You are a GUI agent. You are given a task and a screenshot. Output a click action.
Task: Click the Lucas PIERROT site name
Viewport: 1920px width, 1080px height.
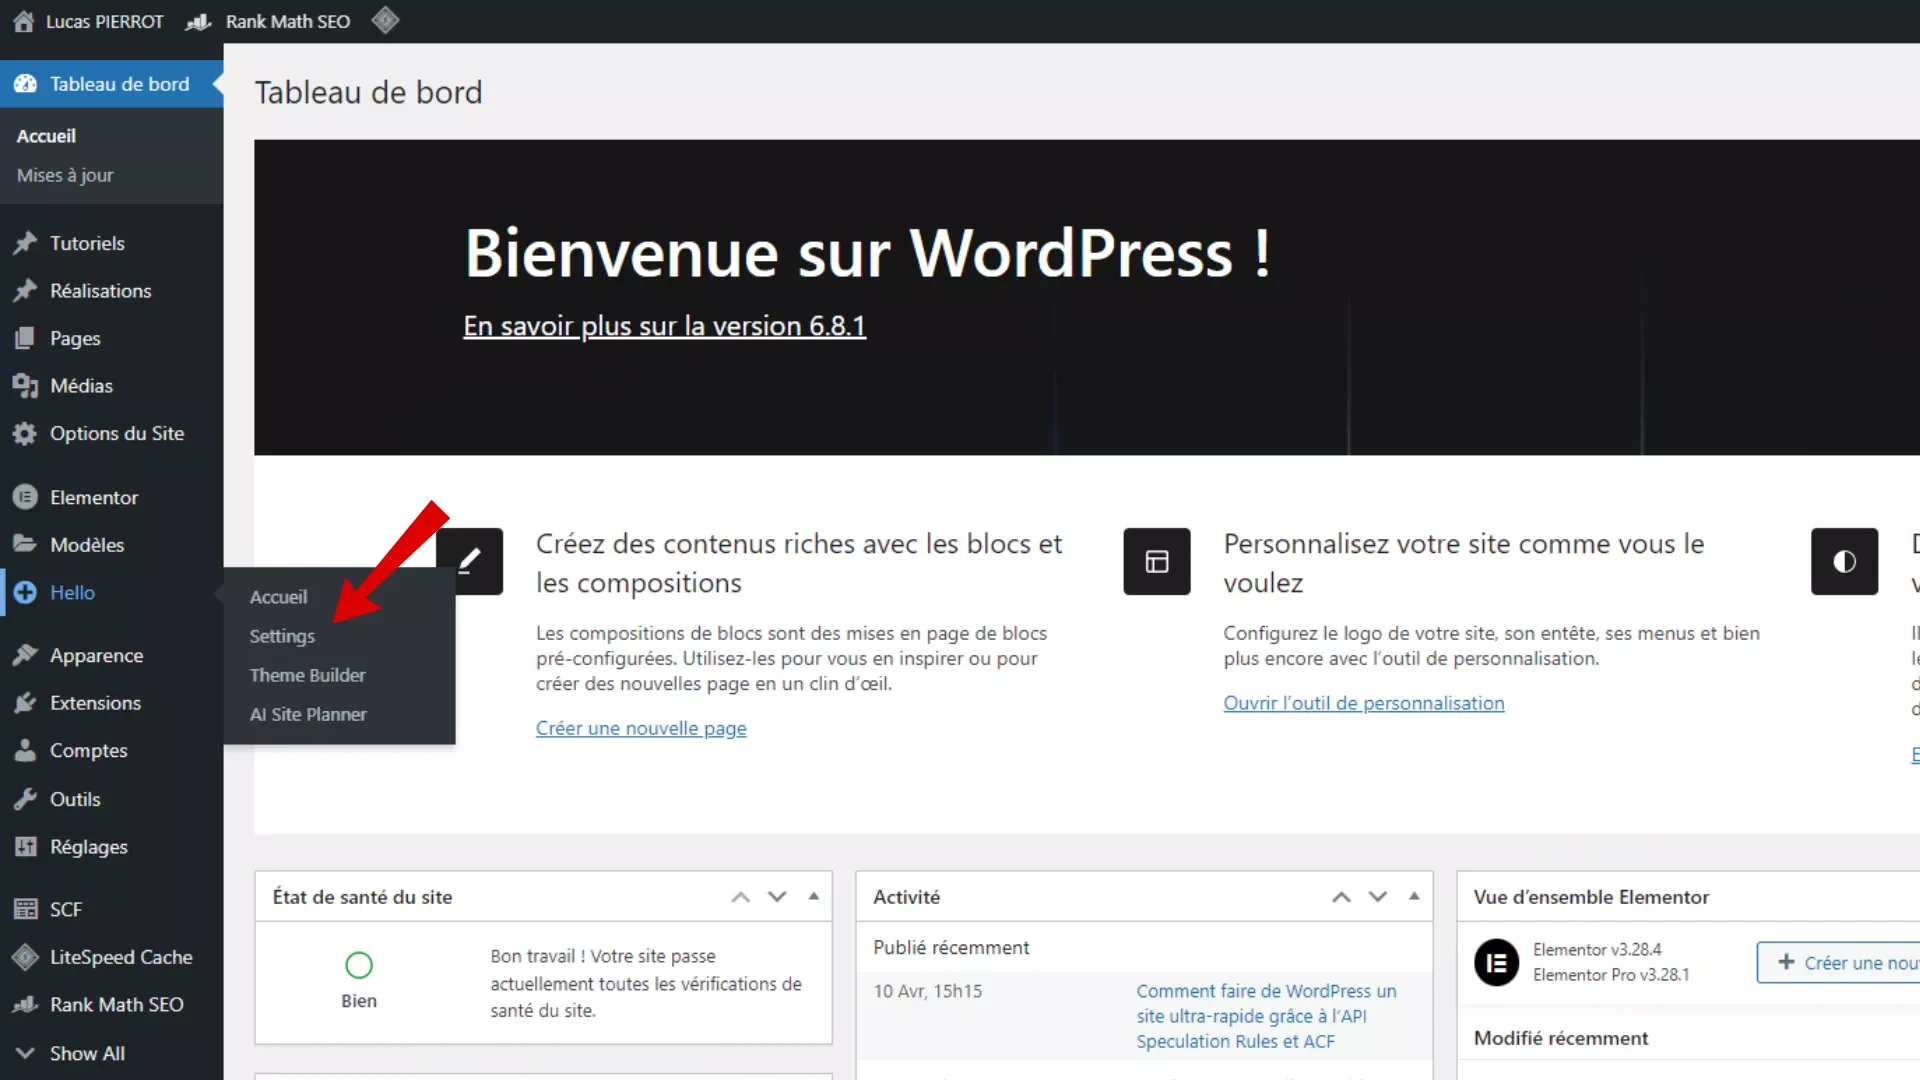pos(104,21)
